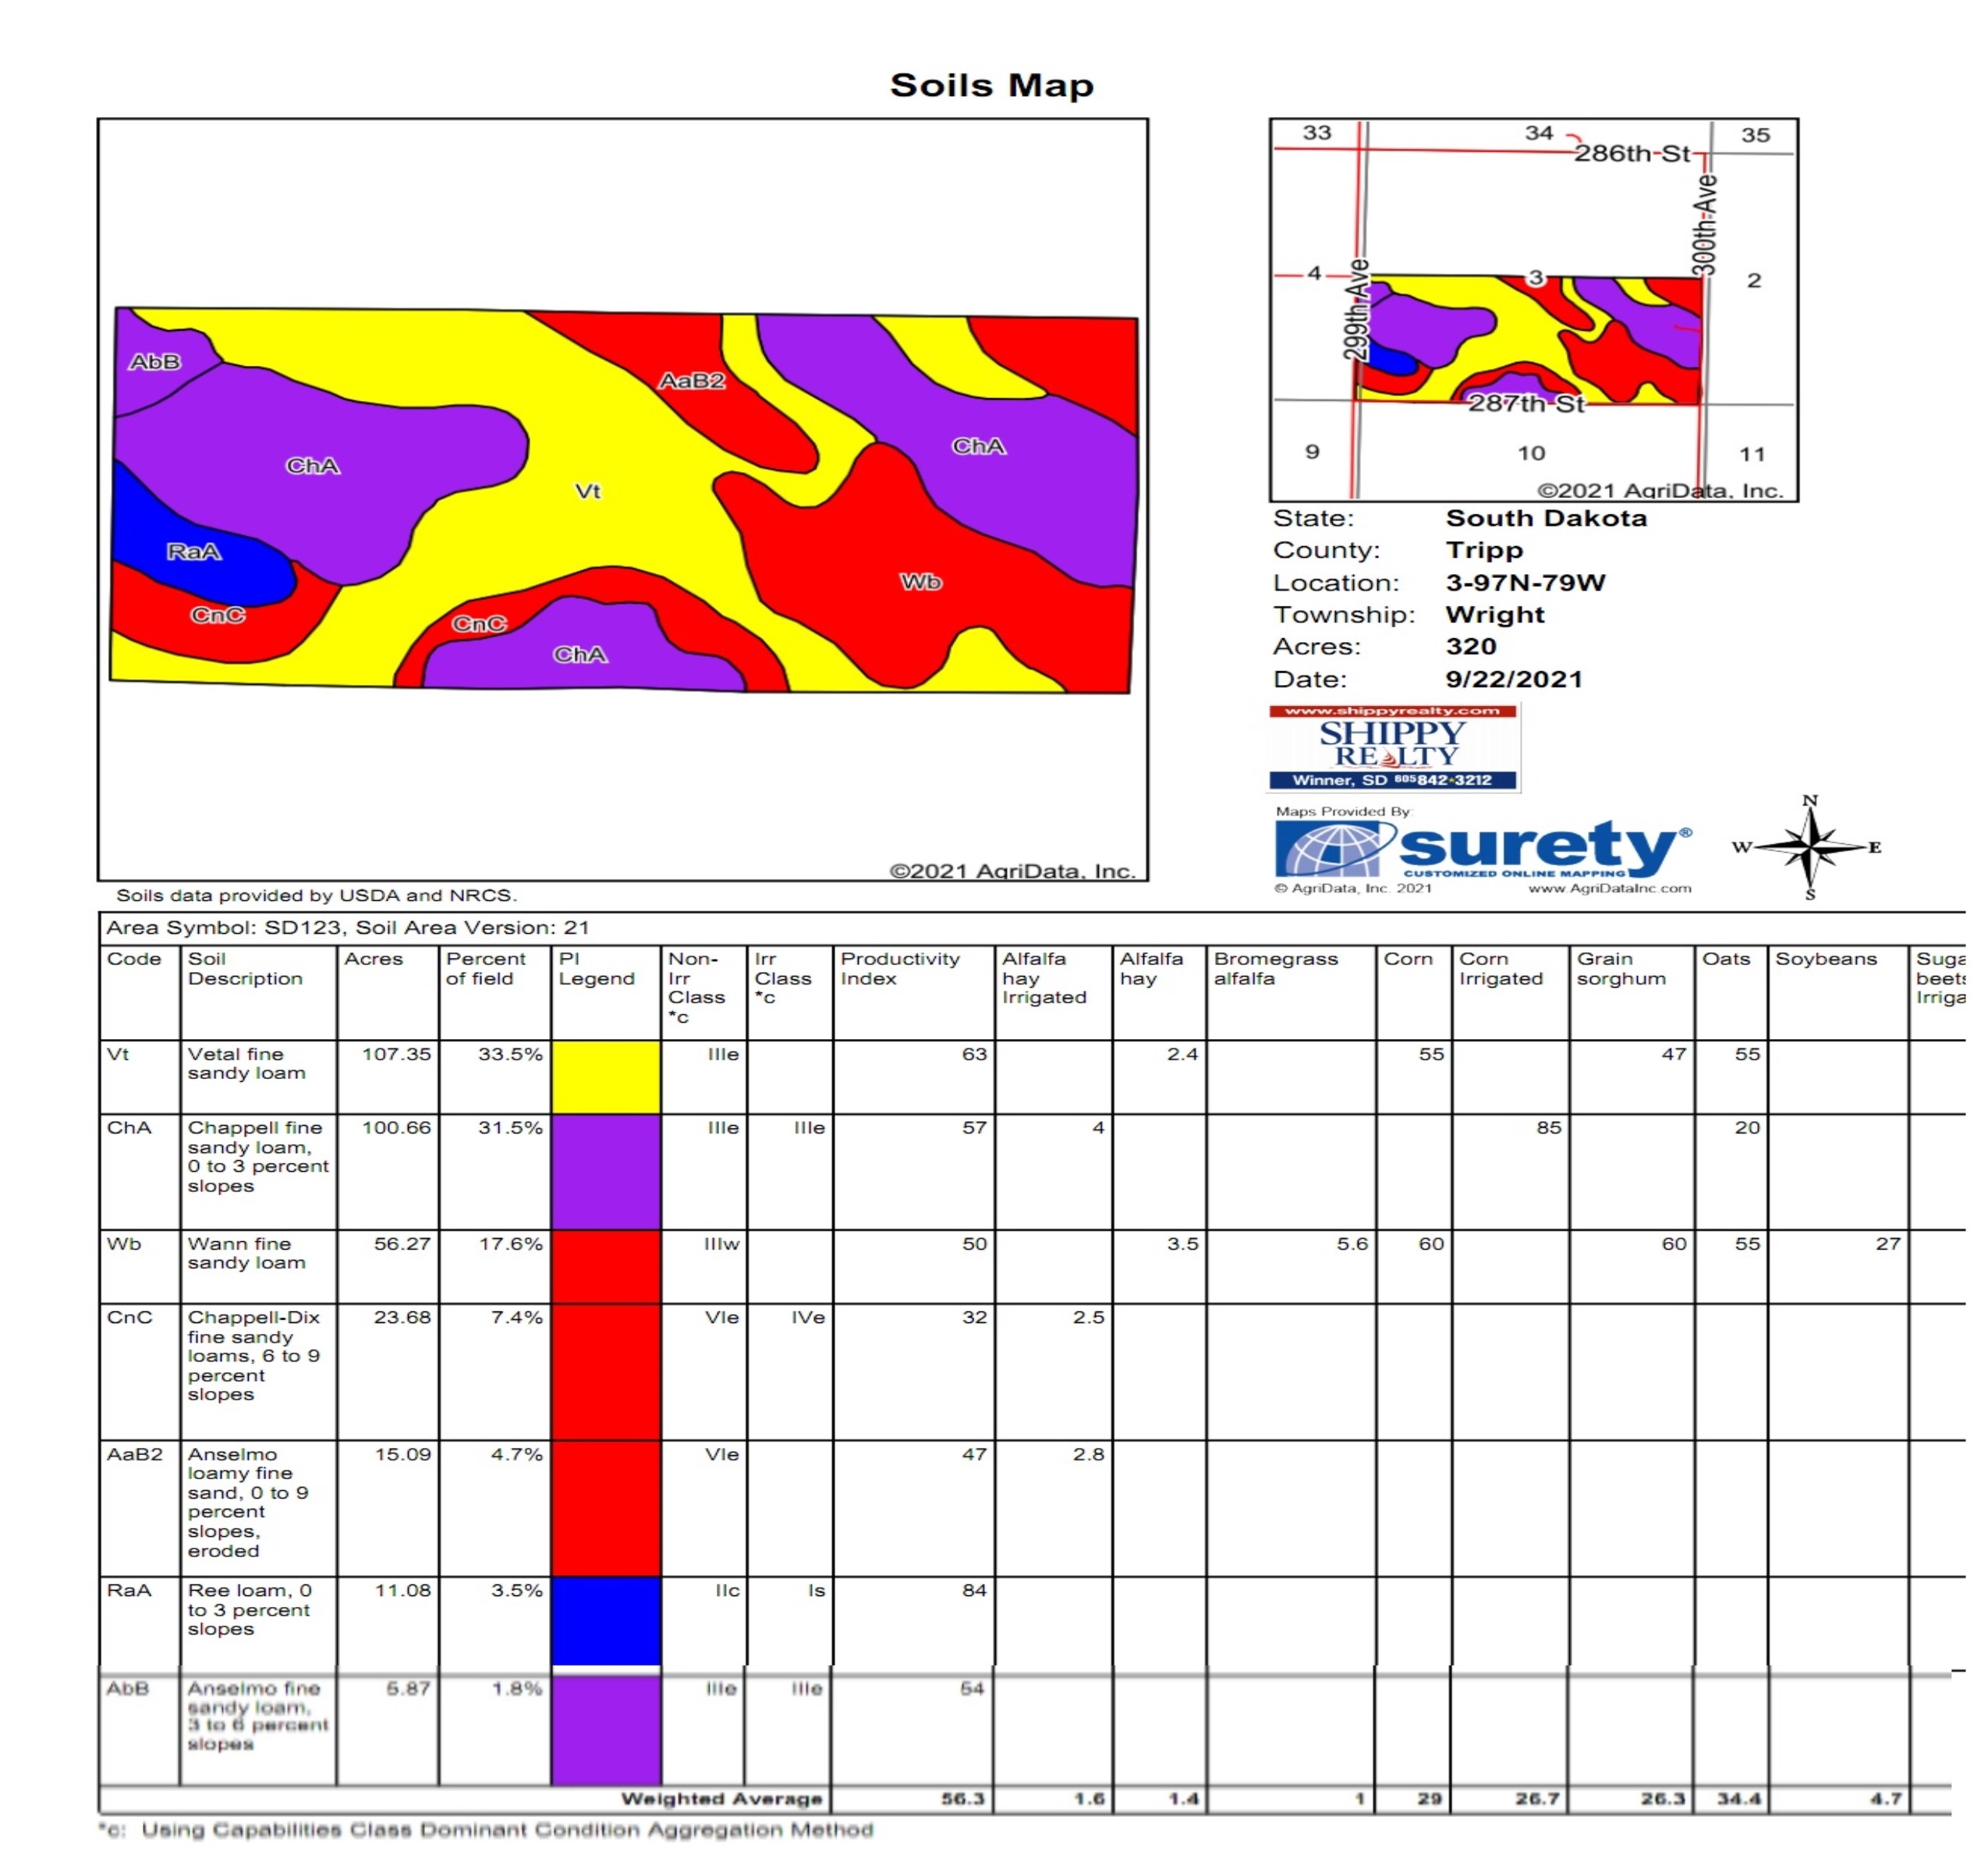Click the red Wb legend swatch
This screenshot has width=1988, height=1852.
click(x=605, y=1266)
